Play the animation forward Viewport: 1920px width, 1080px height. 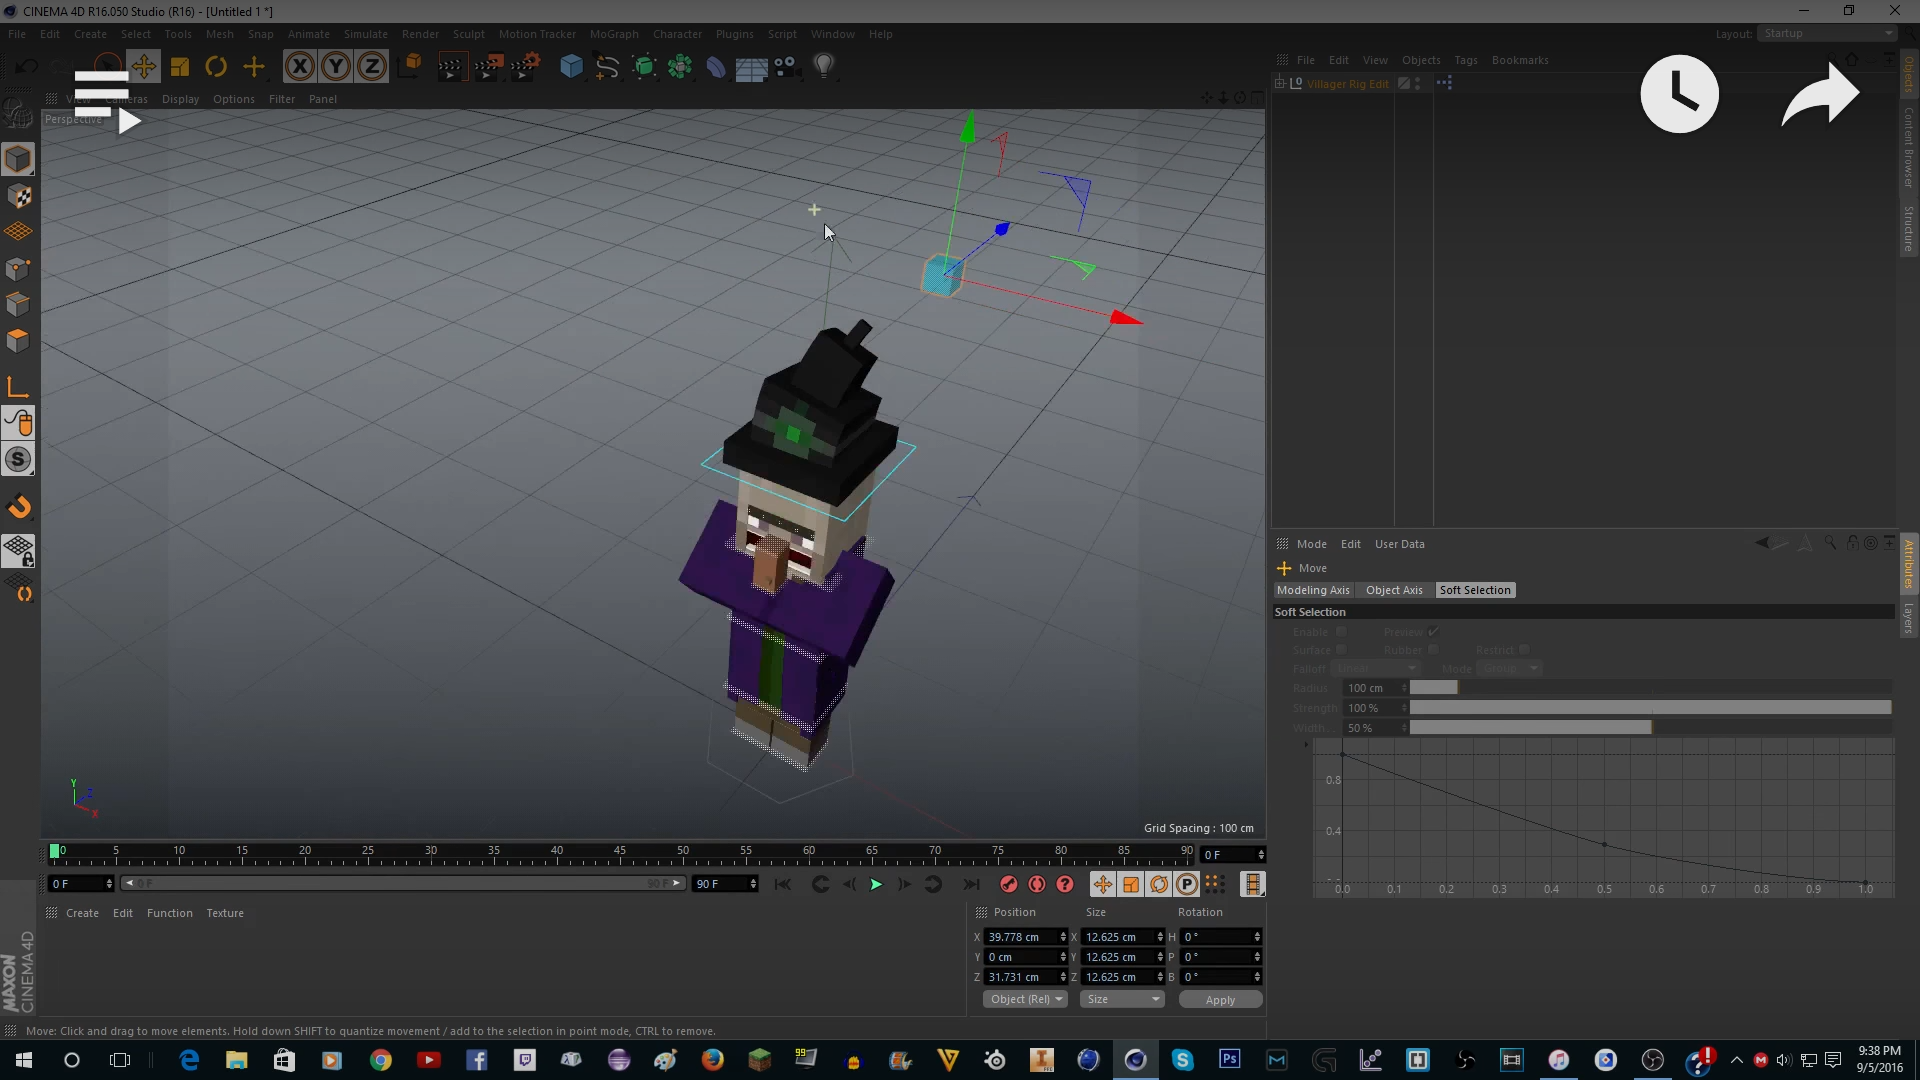click(876, 884)
